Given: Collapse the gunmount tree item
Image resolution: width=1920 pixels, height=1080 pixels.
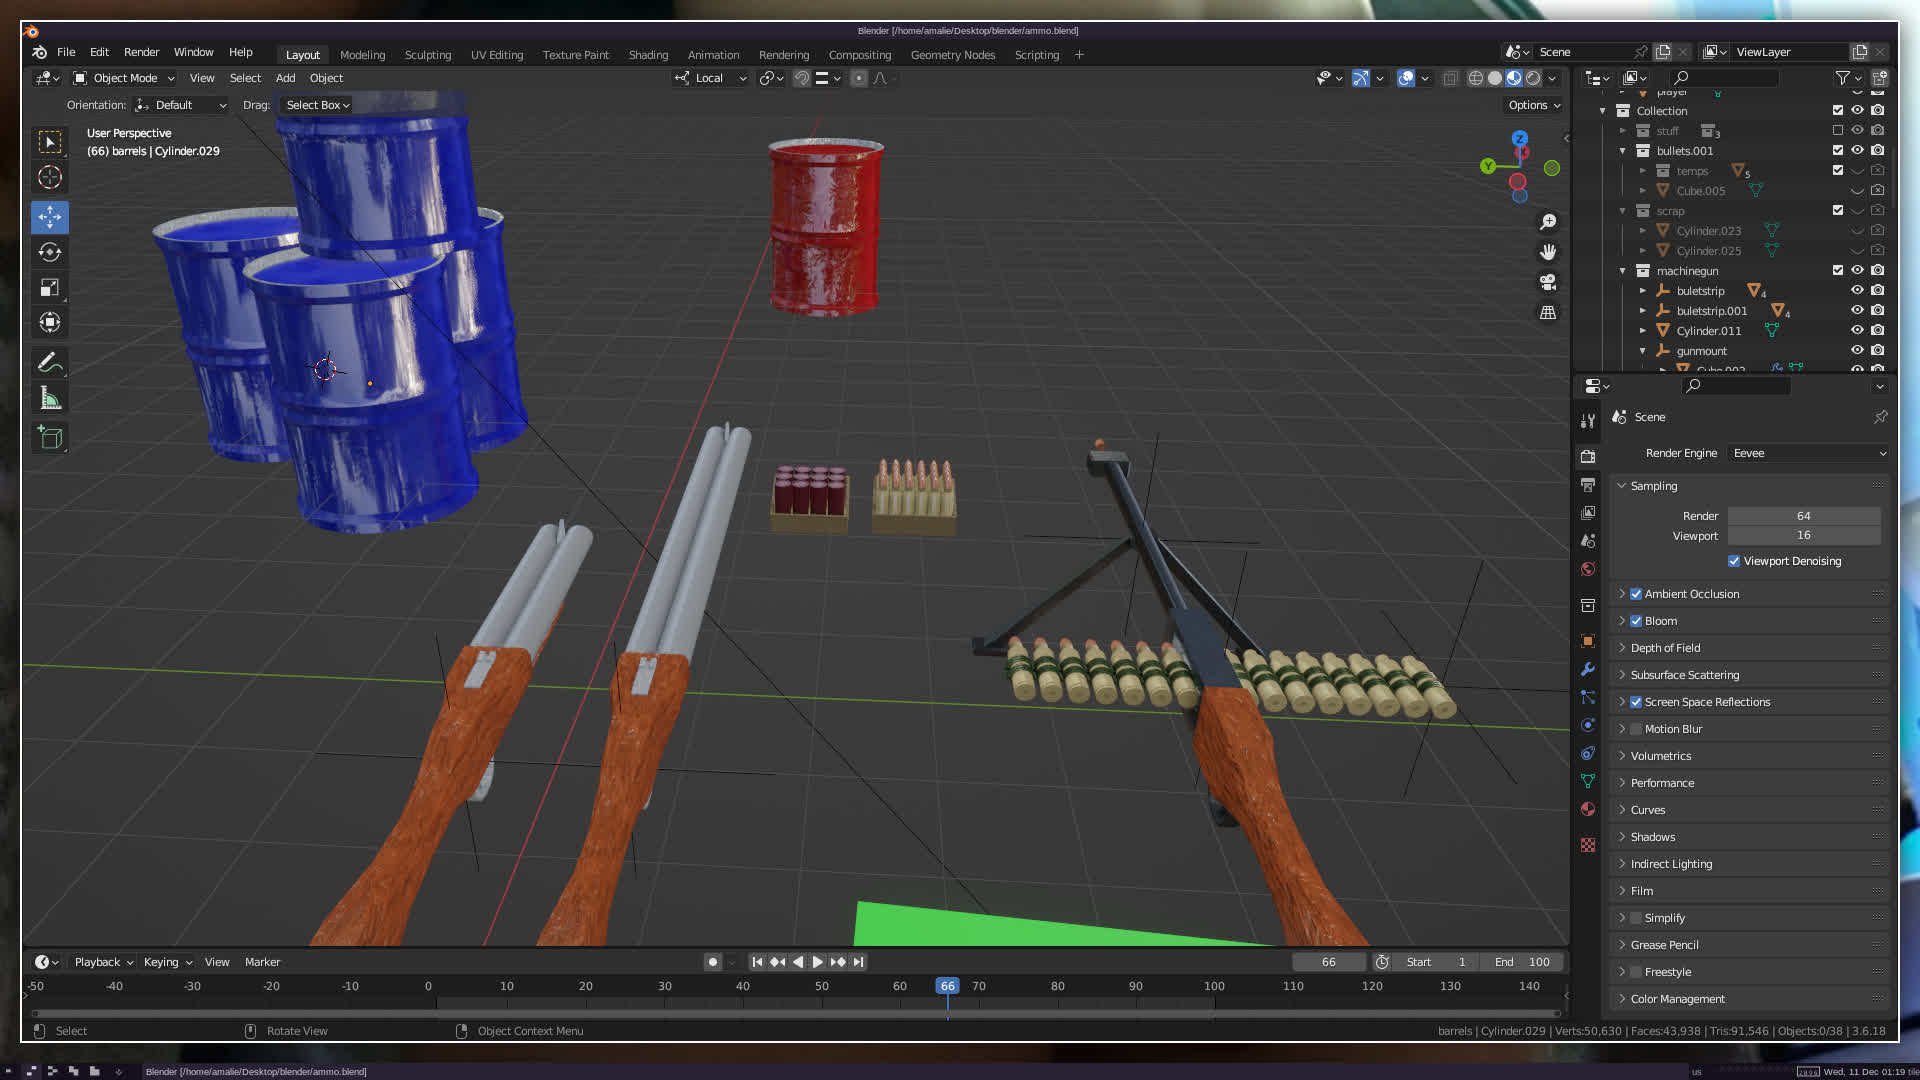Looking at the screenshot, I should (1642, 351).
